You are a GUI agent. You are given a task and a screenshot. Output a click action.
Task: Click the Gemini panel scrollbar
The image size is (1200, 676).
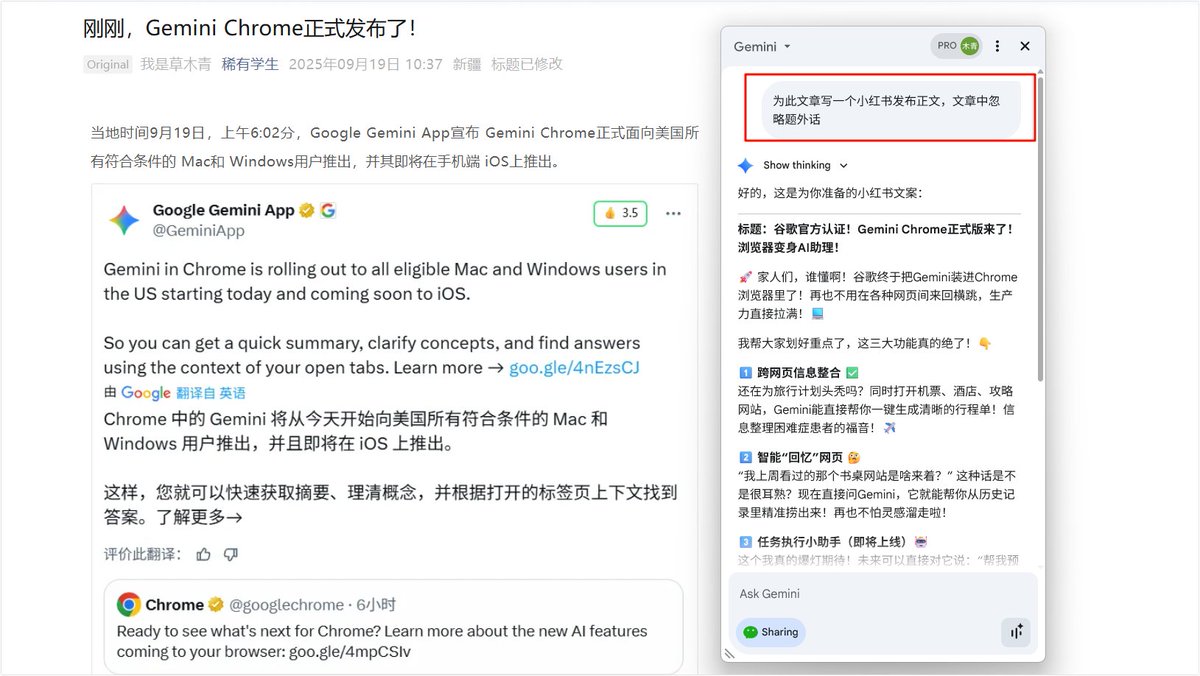1040,230
